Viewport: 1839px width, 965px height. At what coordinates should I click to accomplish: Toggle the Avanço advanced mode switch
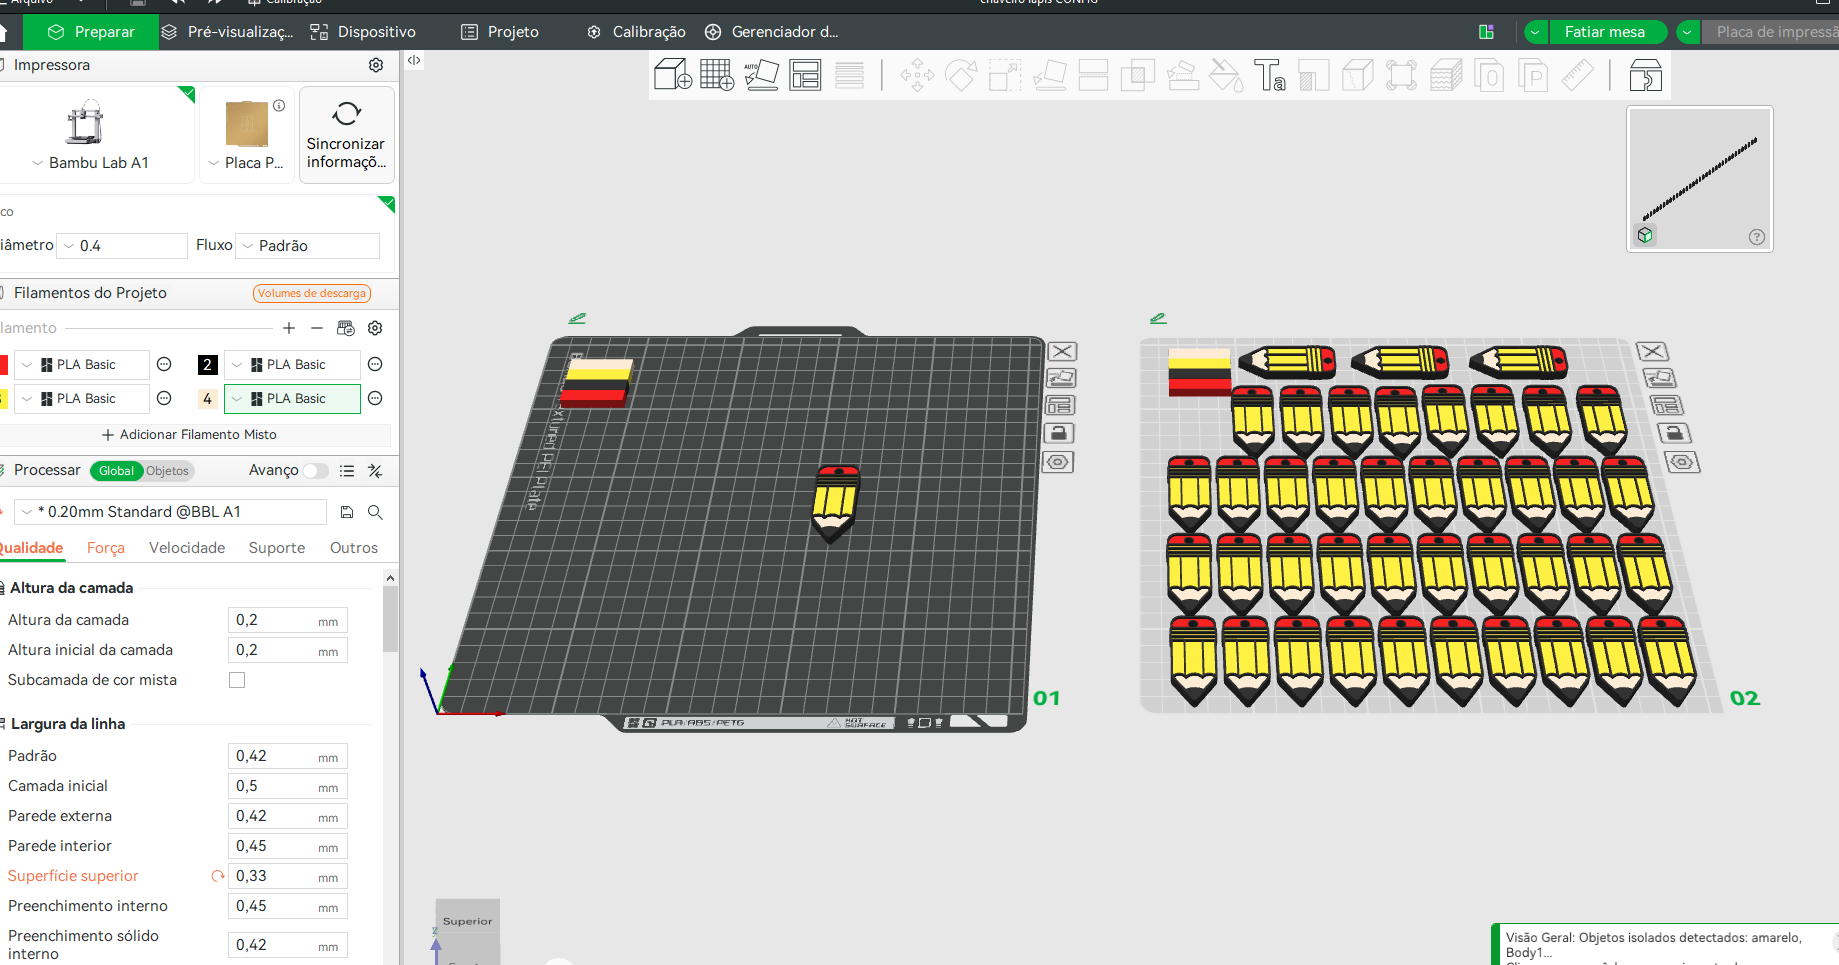[316, 471]
